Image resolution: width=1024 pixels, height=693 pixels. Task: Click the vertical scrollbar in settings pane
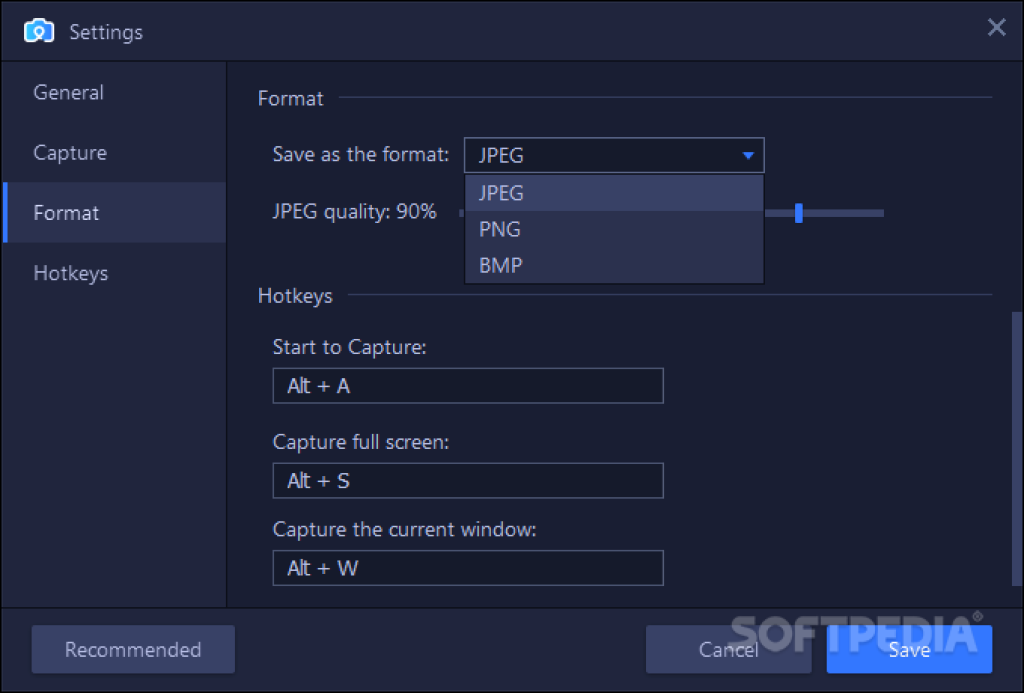1016,449
